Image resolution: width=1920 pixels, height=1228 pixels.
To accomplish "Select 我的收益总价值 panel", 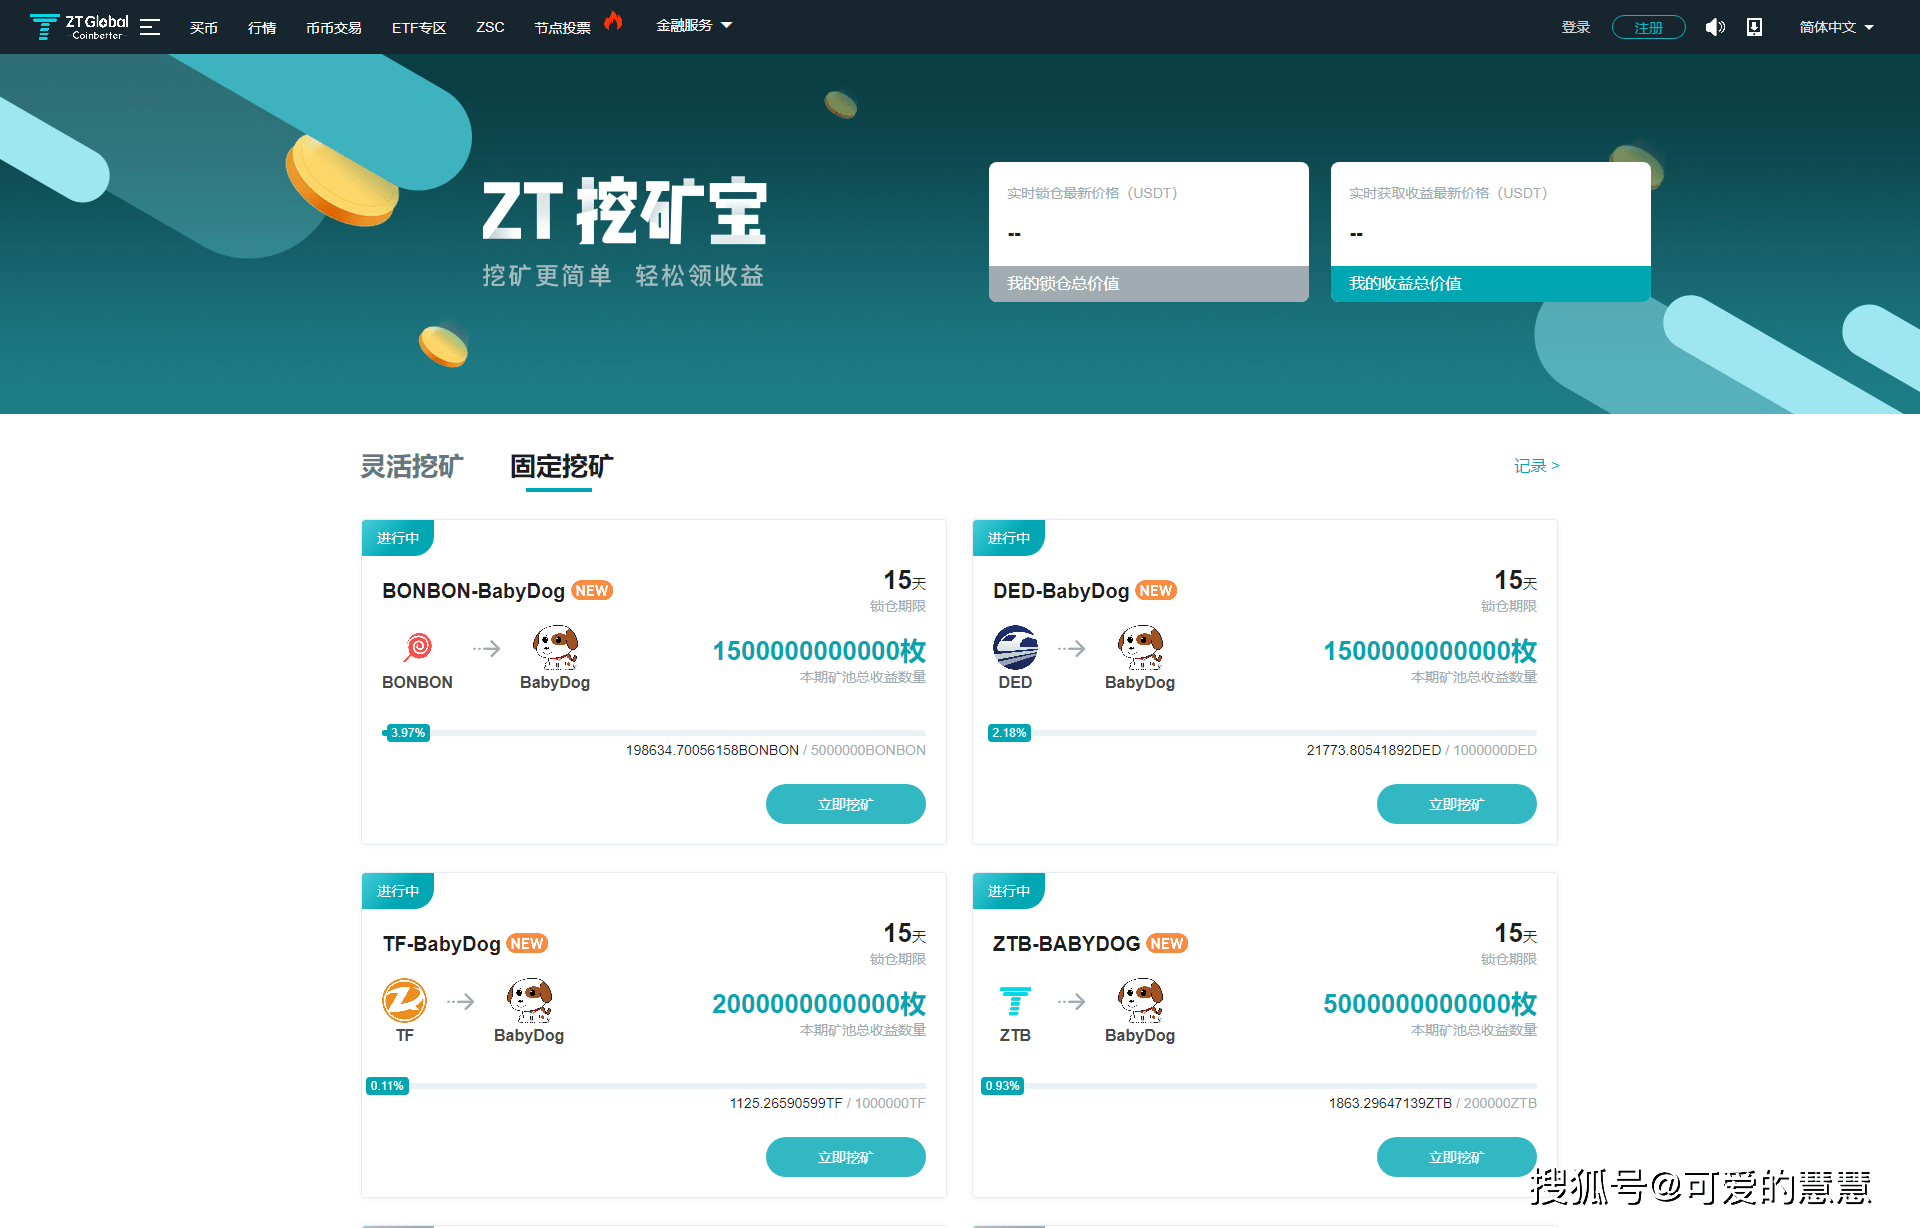I will [x=1489, y=283].
